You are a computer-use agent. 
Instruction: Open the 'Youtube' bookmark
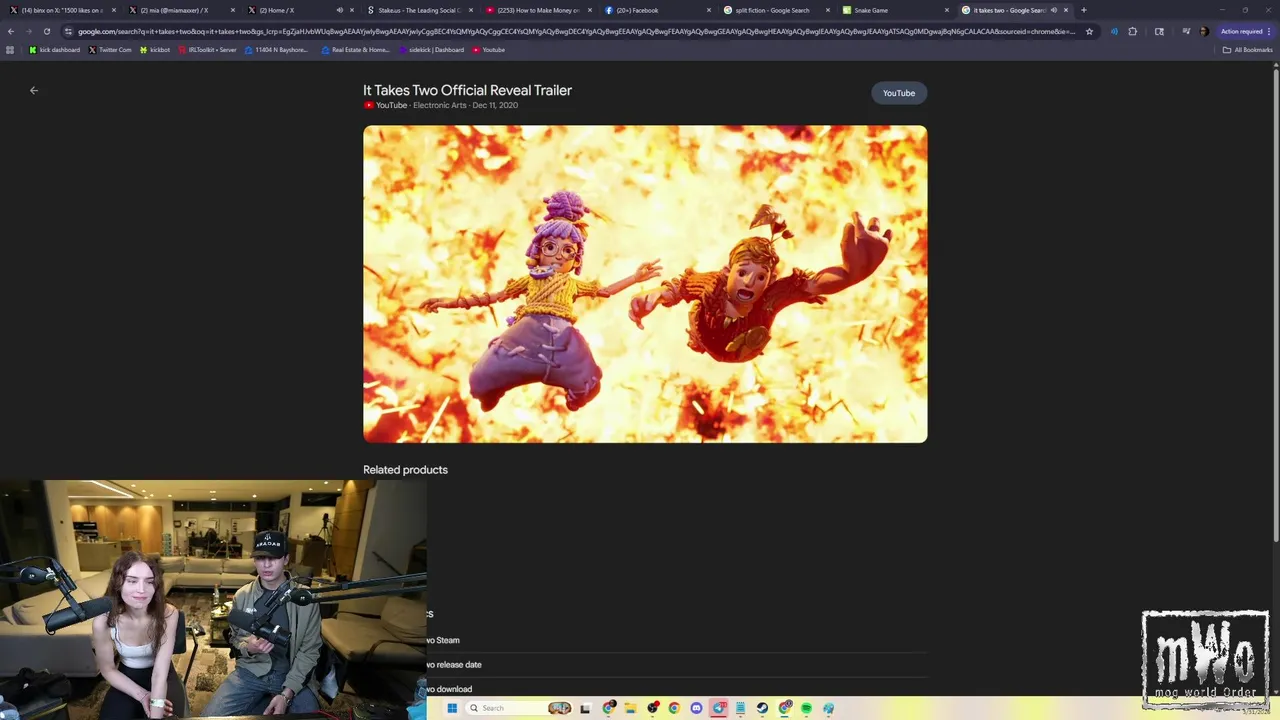[x=489, y=50]
